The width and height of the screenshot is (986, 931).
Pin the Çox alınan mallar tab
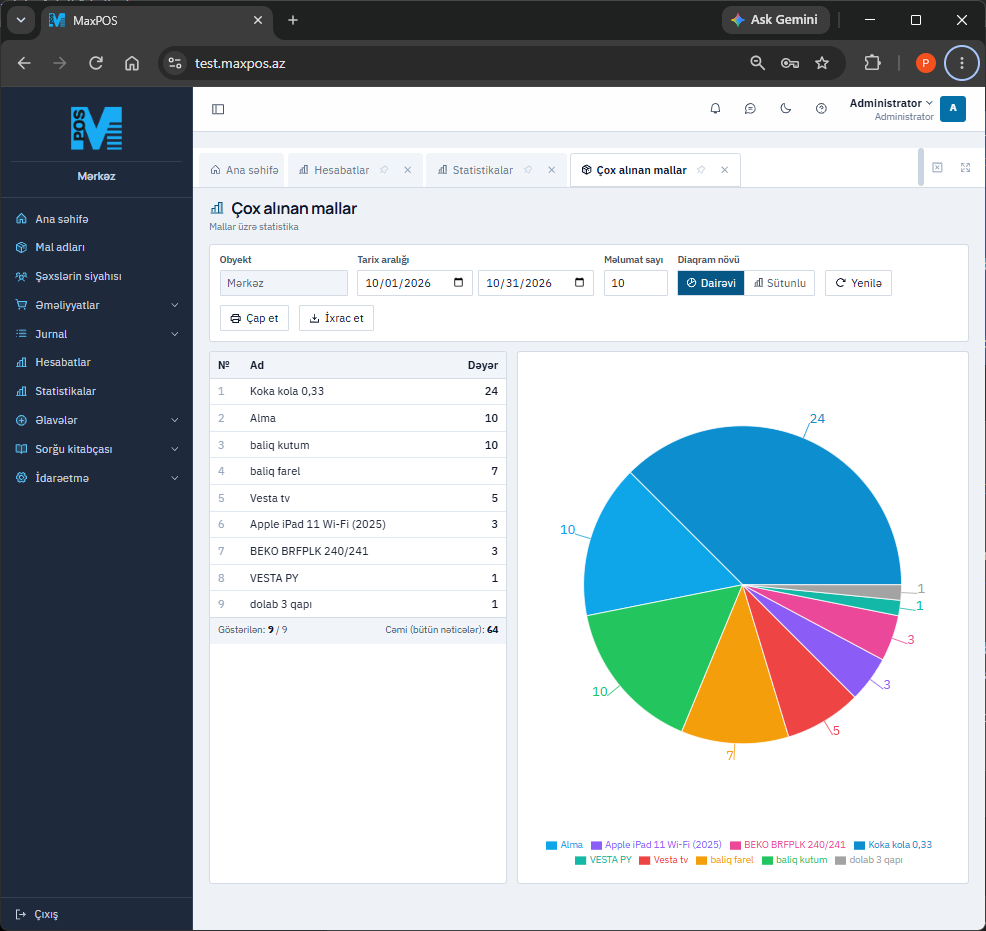click(701, 170)
